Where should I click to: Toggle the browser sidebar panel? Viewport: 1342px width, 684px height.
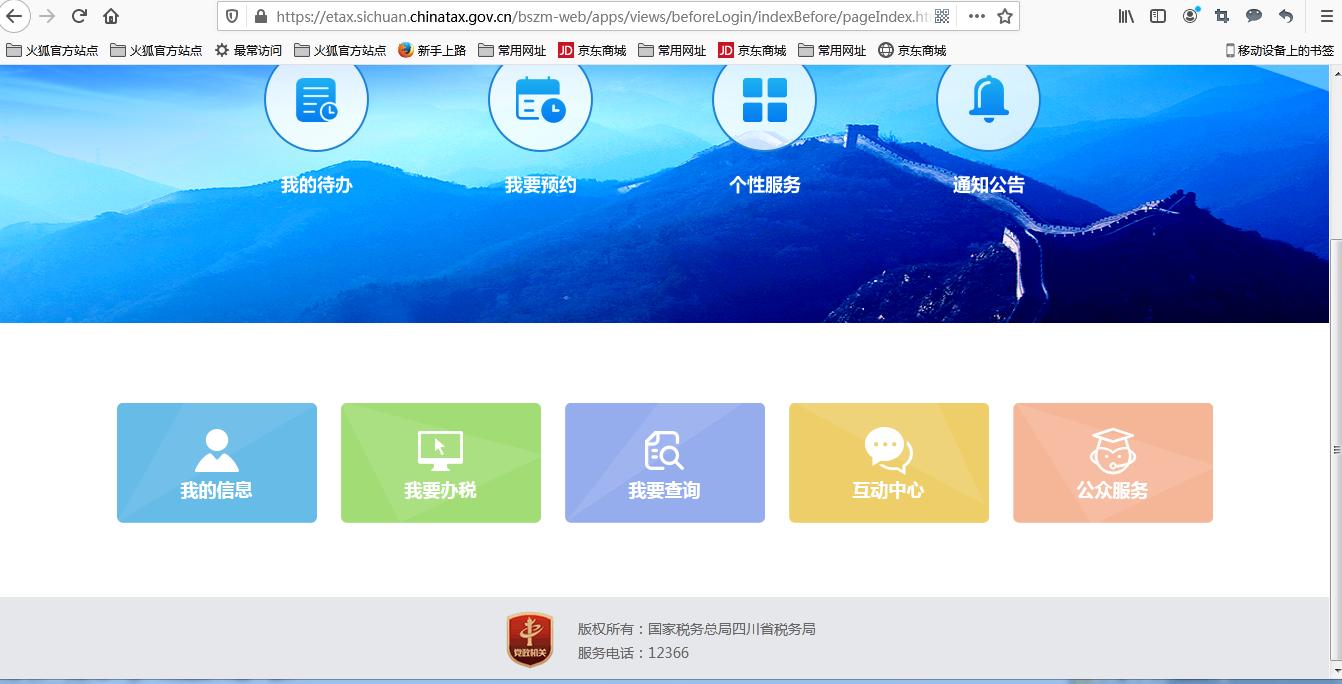[x=1156, y=16]
